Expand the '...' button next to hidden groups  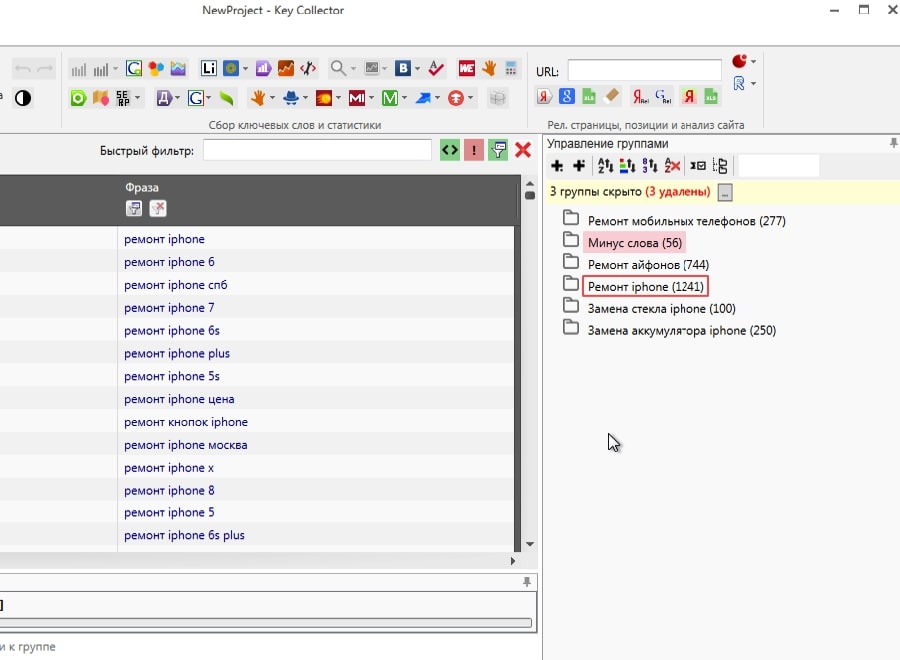coord(725,192)
